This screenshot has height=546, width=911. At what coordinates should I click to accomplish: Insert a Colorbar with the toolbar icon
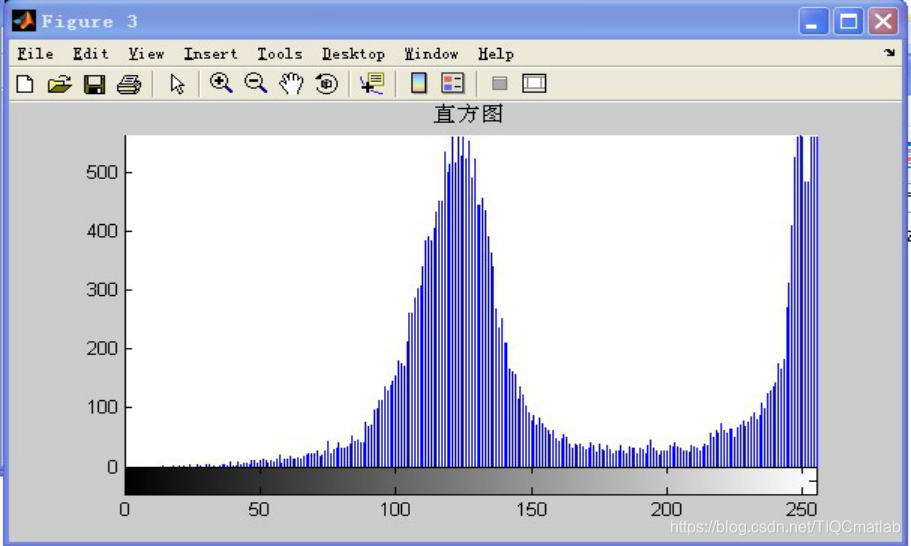coord(418,83)
